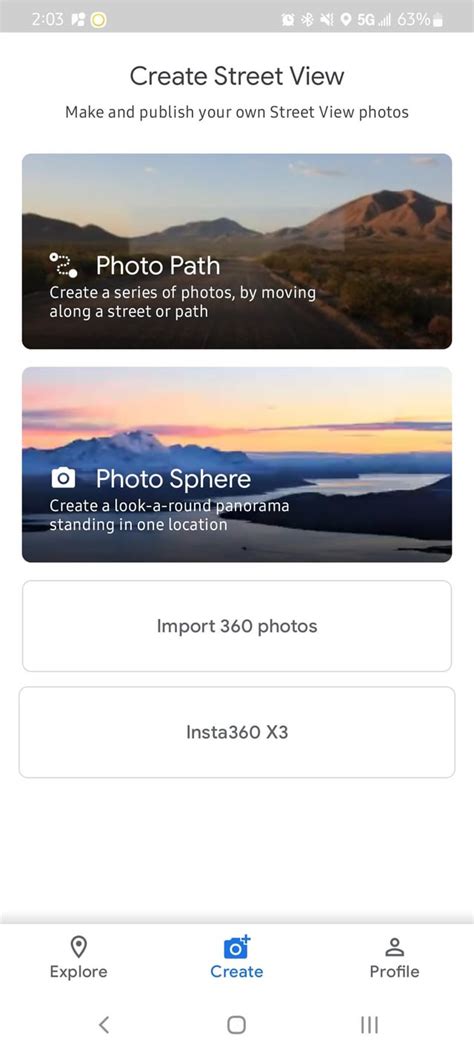Select the Create tab label
The height and width of the screenshot is (1053, 474).
click(x=236, y=972)
